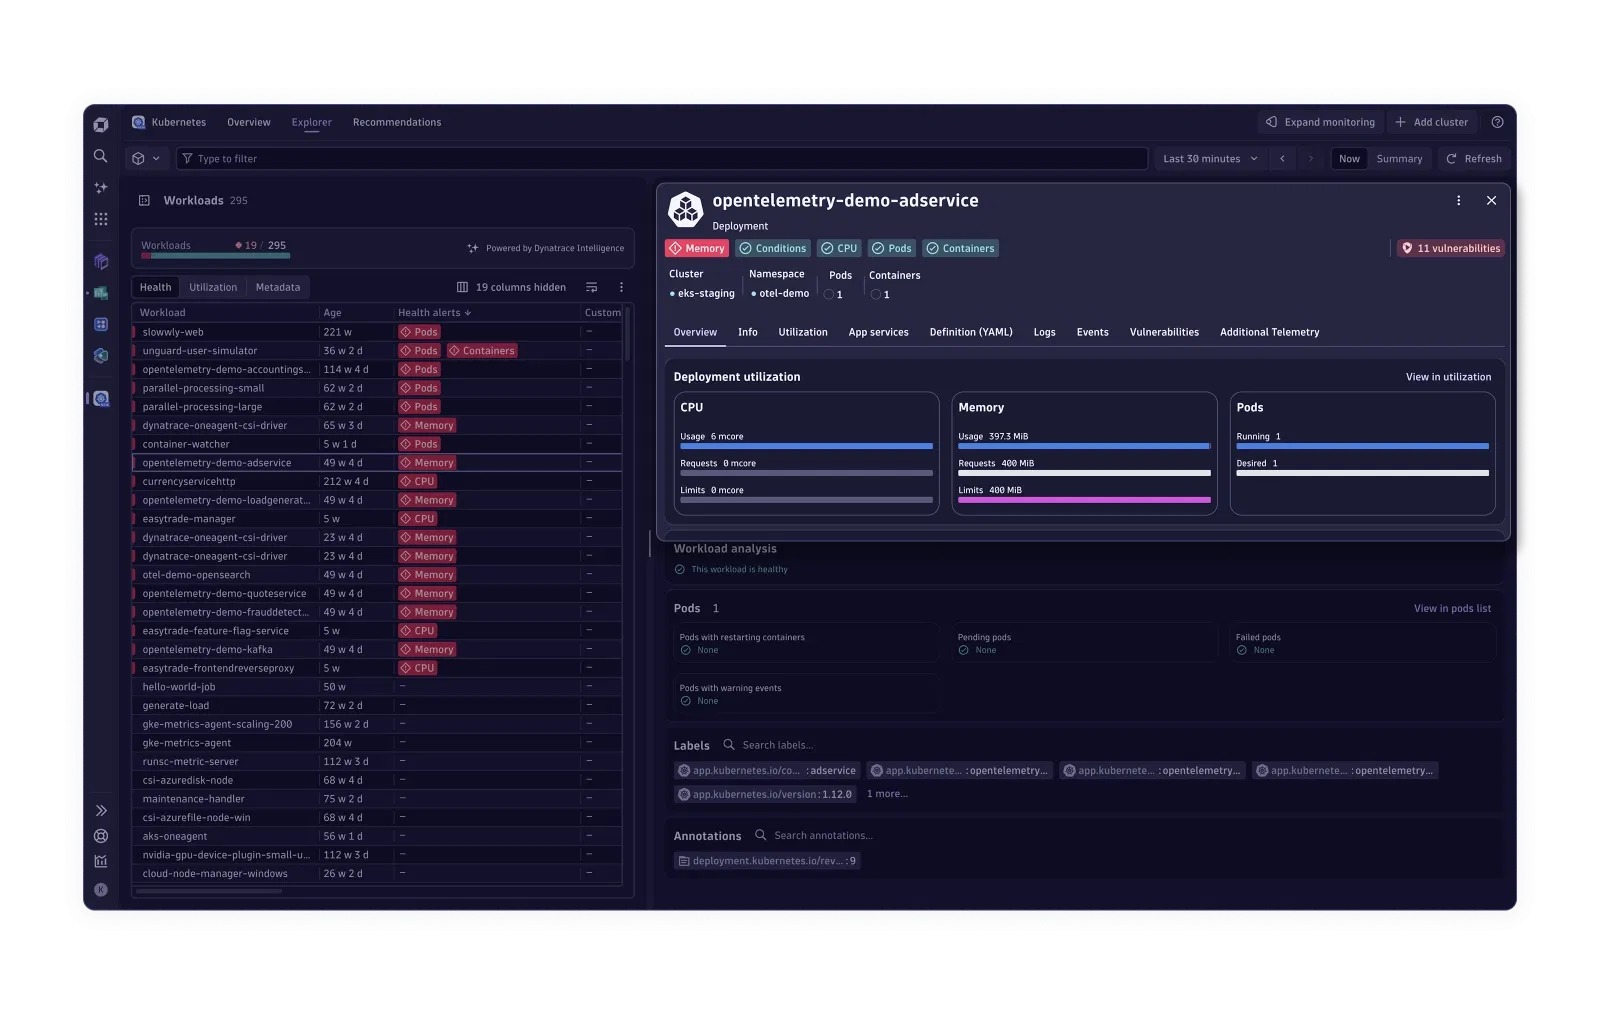1600x1015 pixels.
Task: Open View in pods list link
Action: coord(1452,608)
